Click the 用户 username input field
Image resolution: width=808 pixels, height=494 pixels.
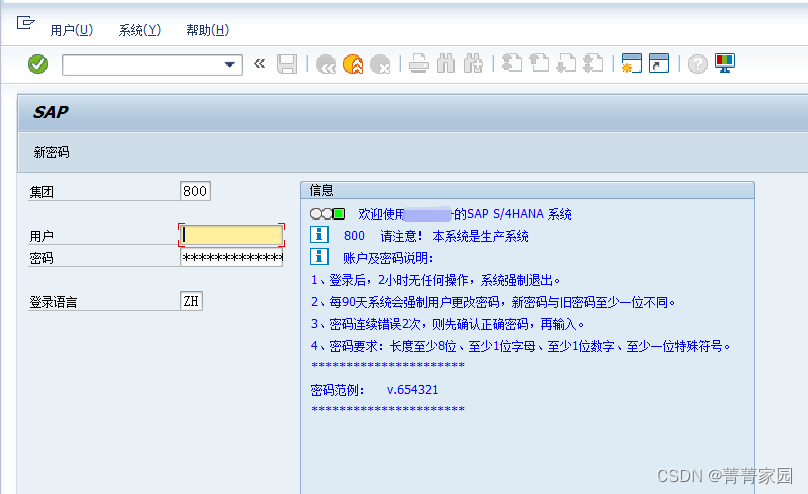click(231, 235)
